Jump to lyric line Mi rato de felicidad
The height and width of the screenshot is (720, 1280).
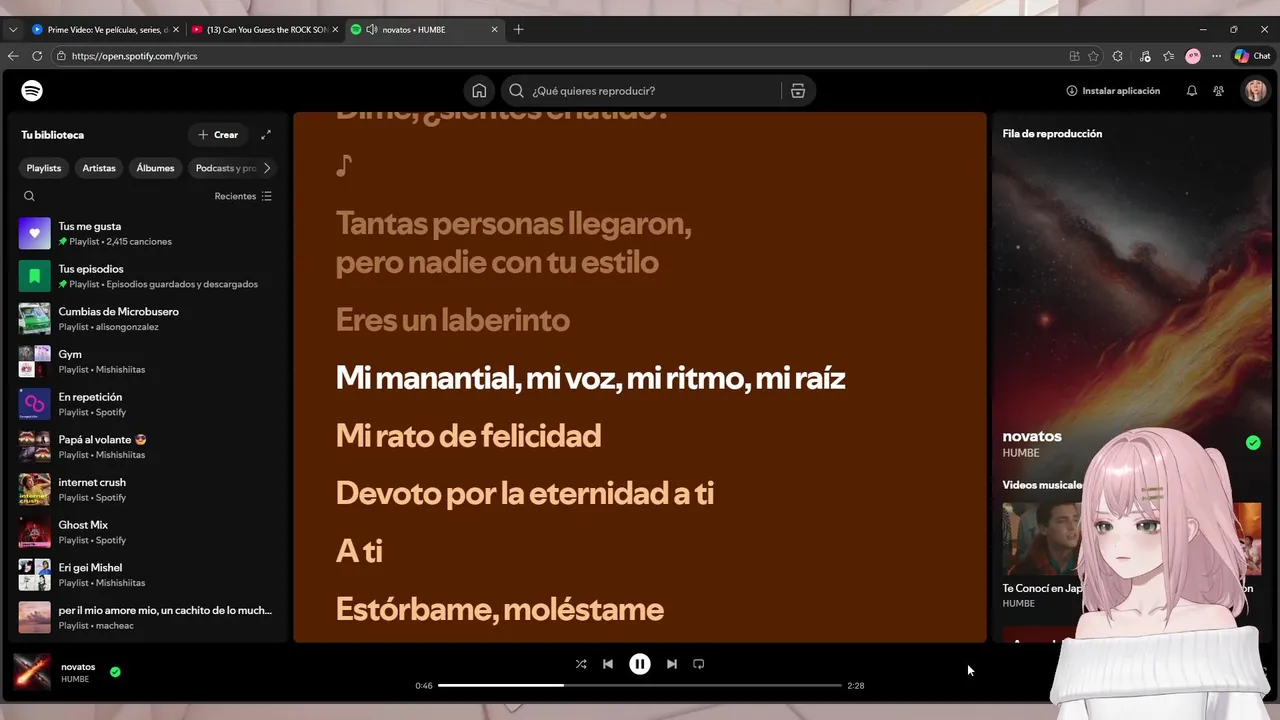468,436
